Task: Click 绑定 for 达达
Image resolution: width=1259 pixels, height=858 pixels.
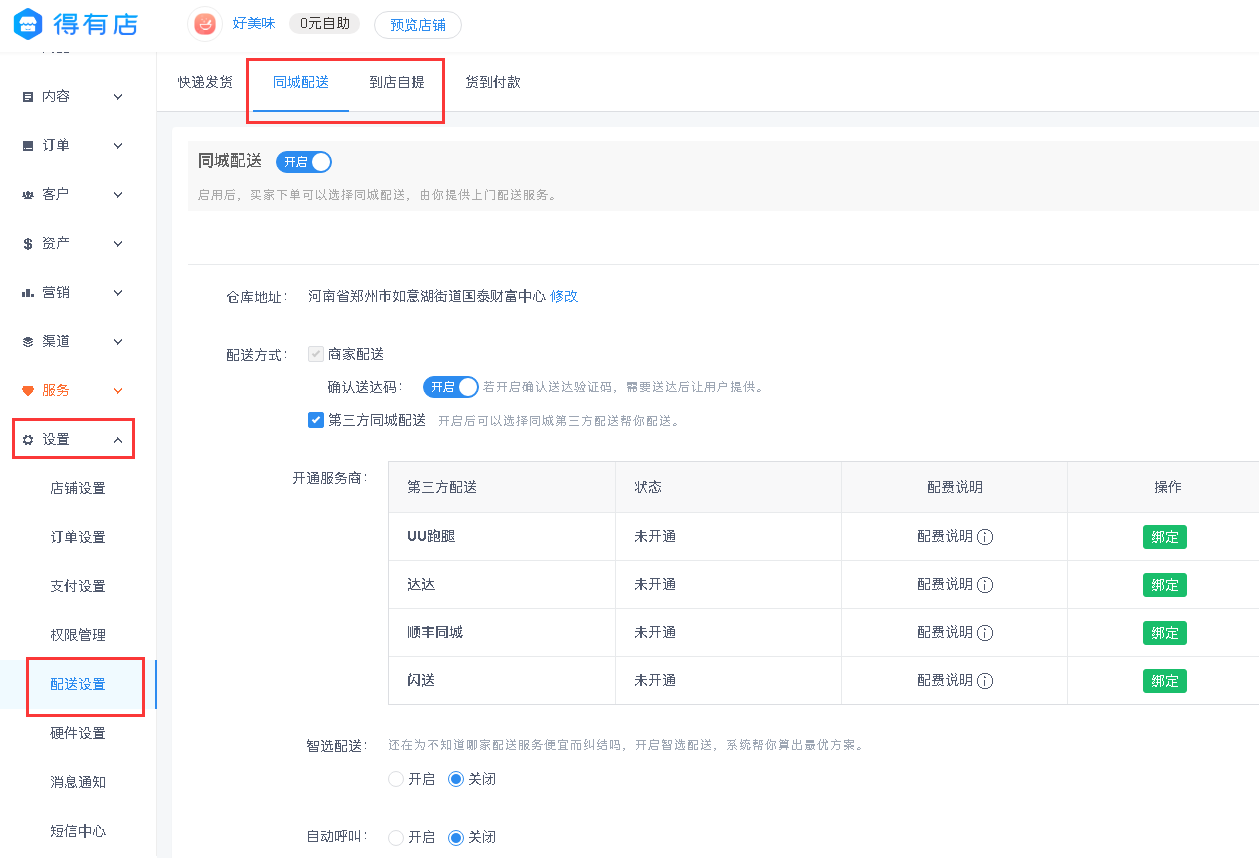Action: click(x=1165, y=585)
